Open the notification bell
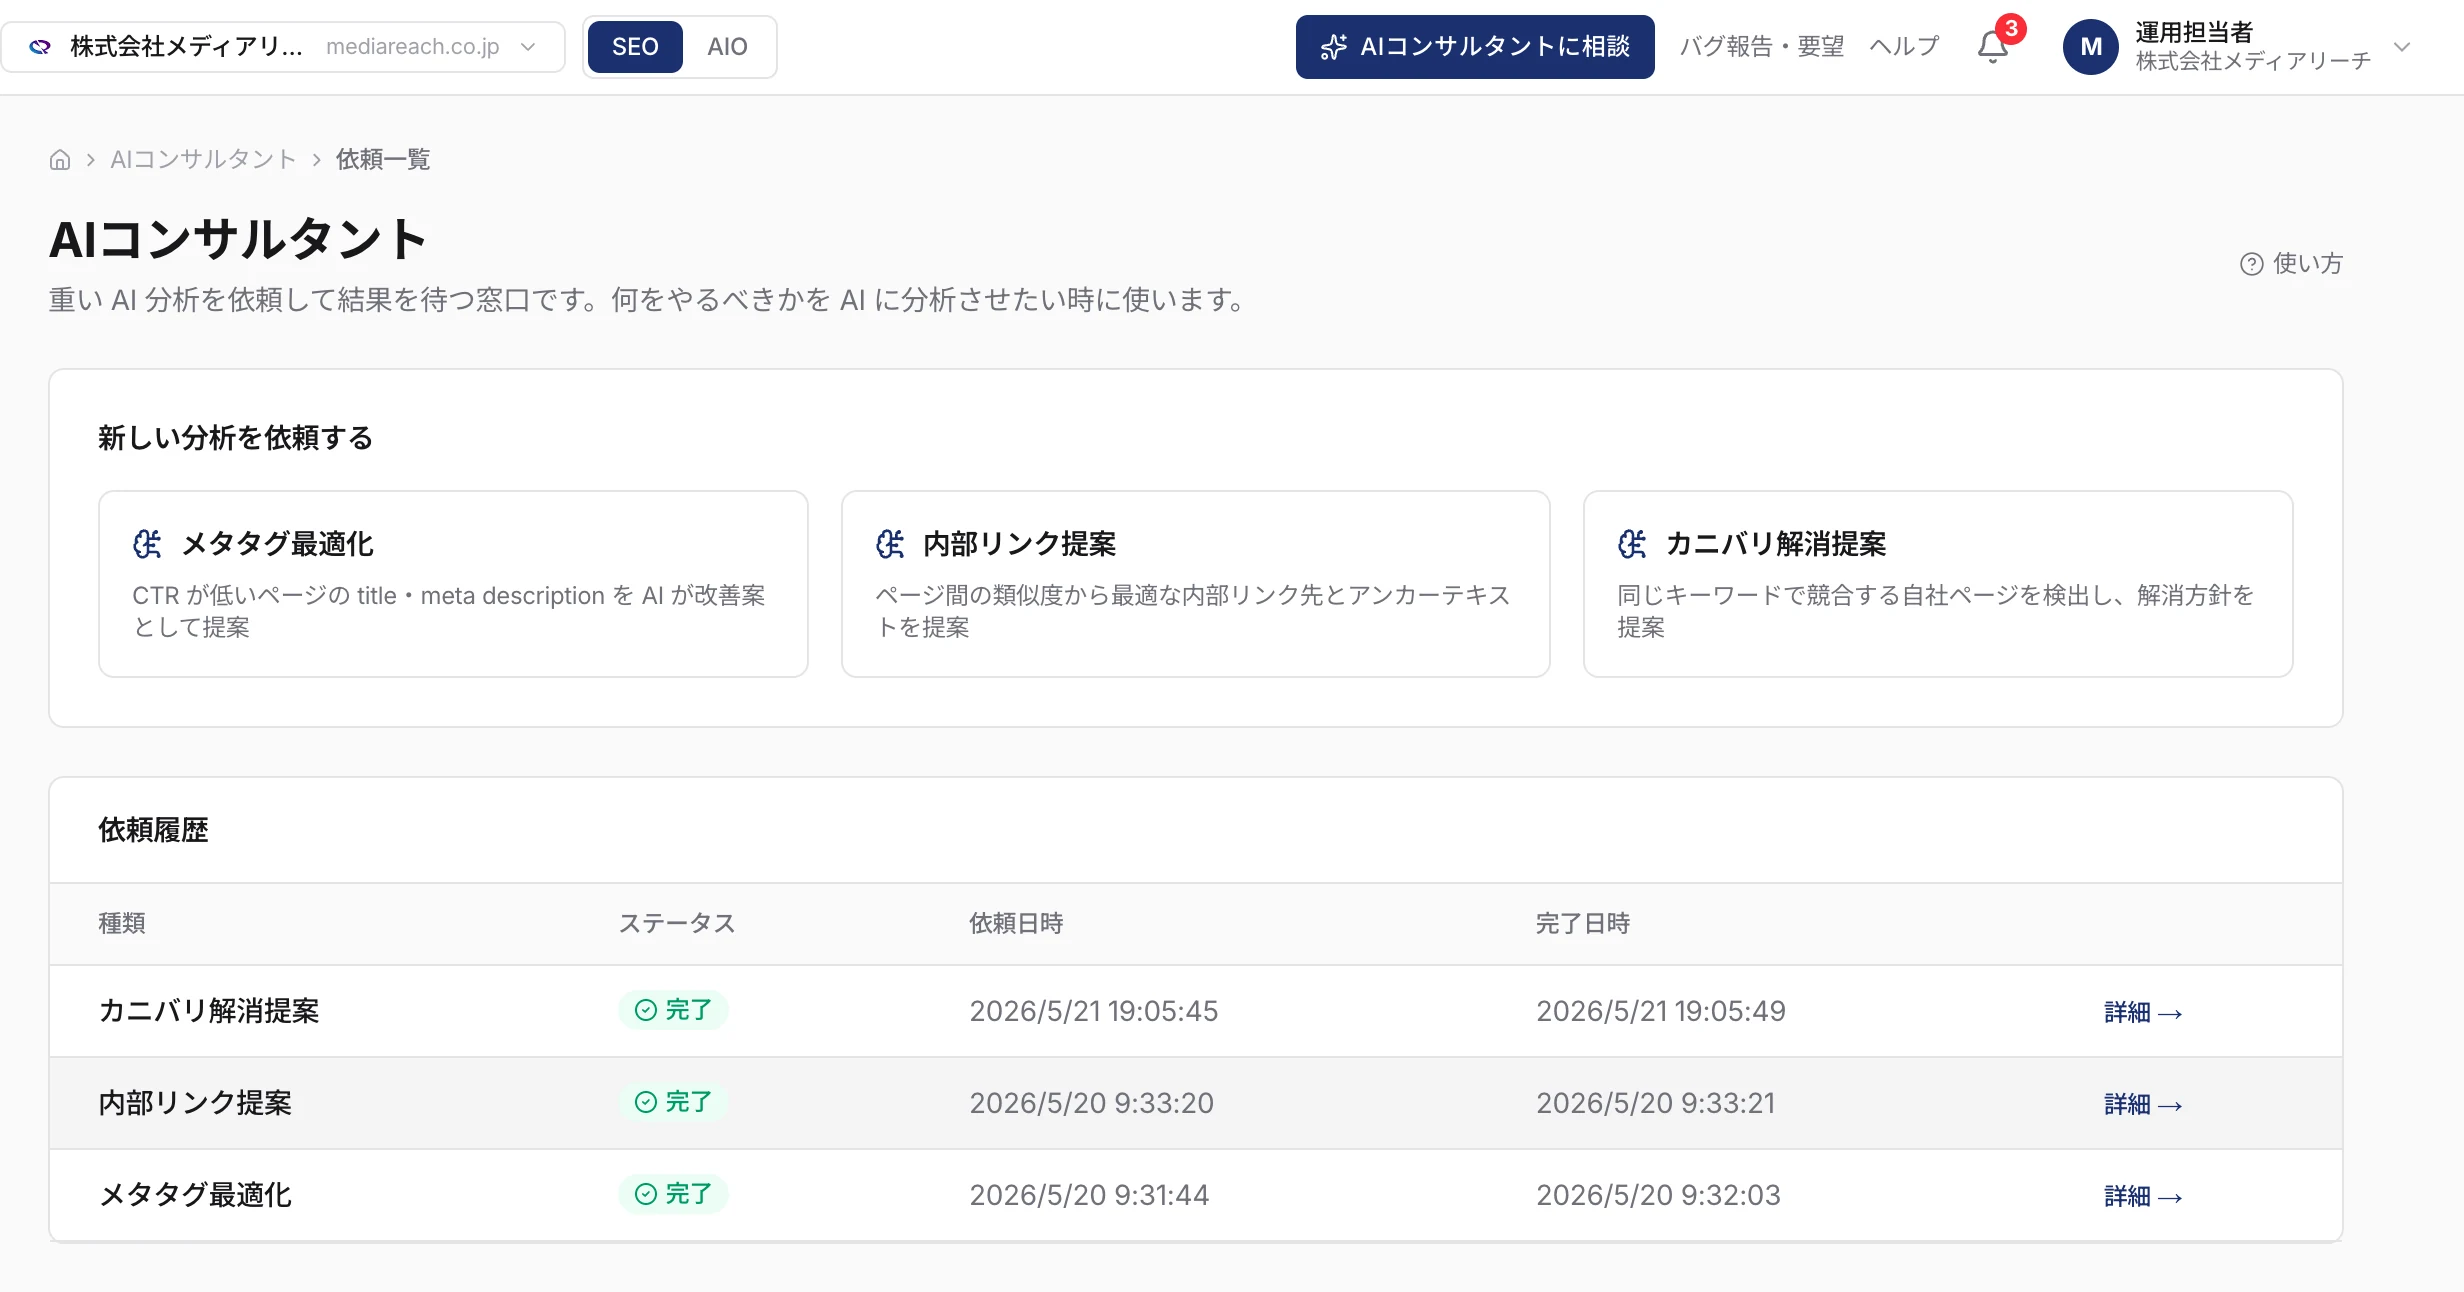 coord(1992,47)
